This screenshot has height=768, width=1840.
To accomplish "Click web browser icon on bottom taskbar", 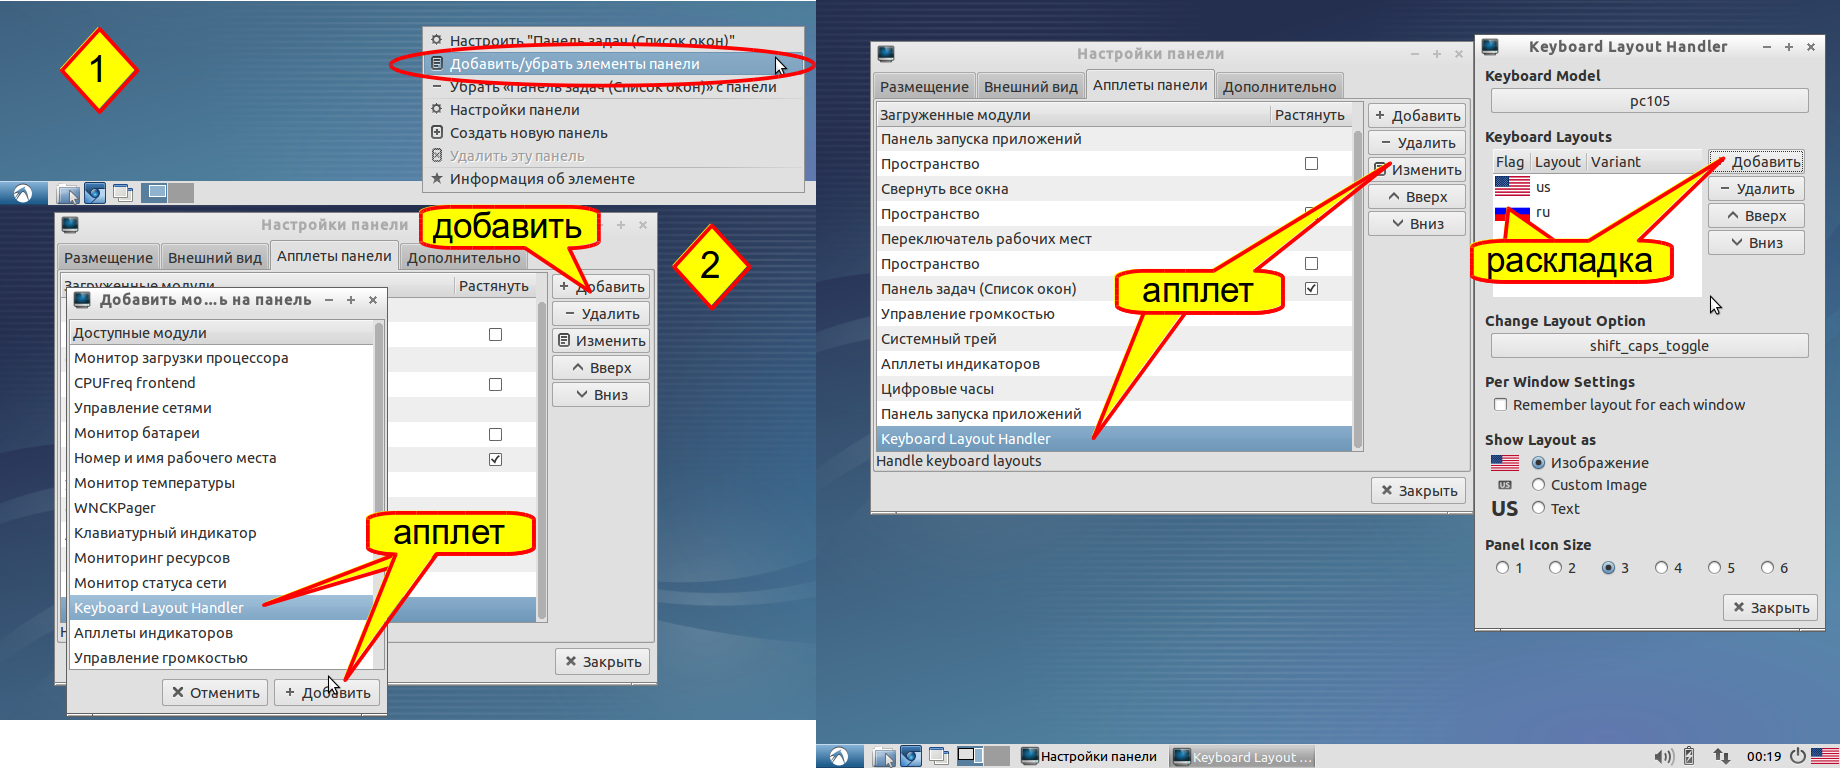I will (x=910, y=756).
